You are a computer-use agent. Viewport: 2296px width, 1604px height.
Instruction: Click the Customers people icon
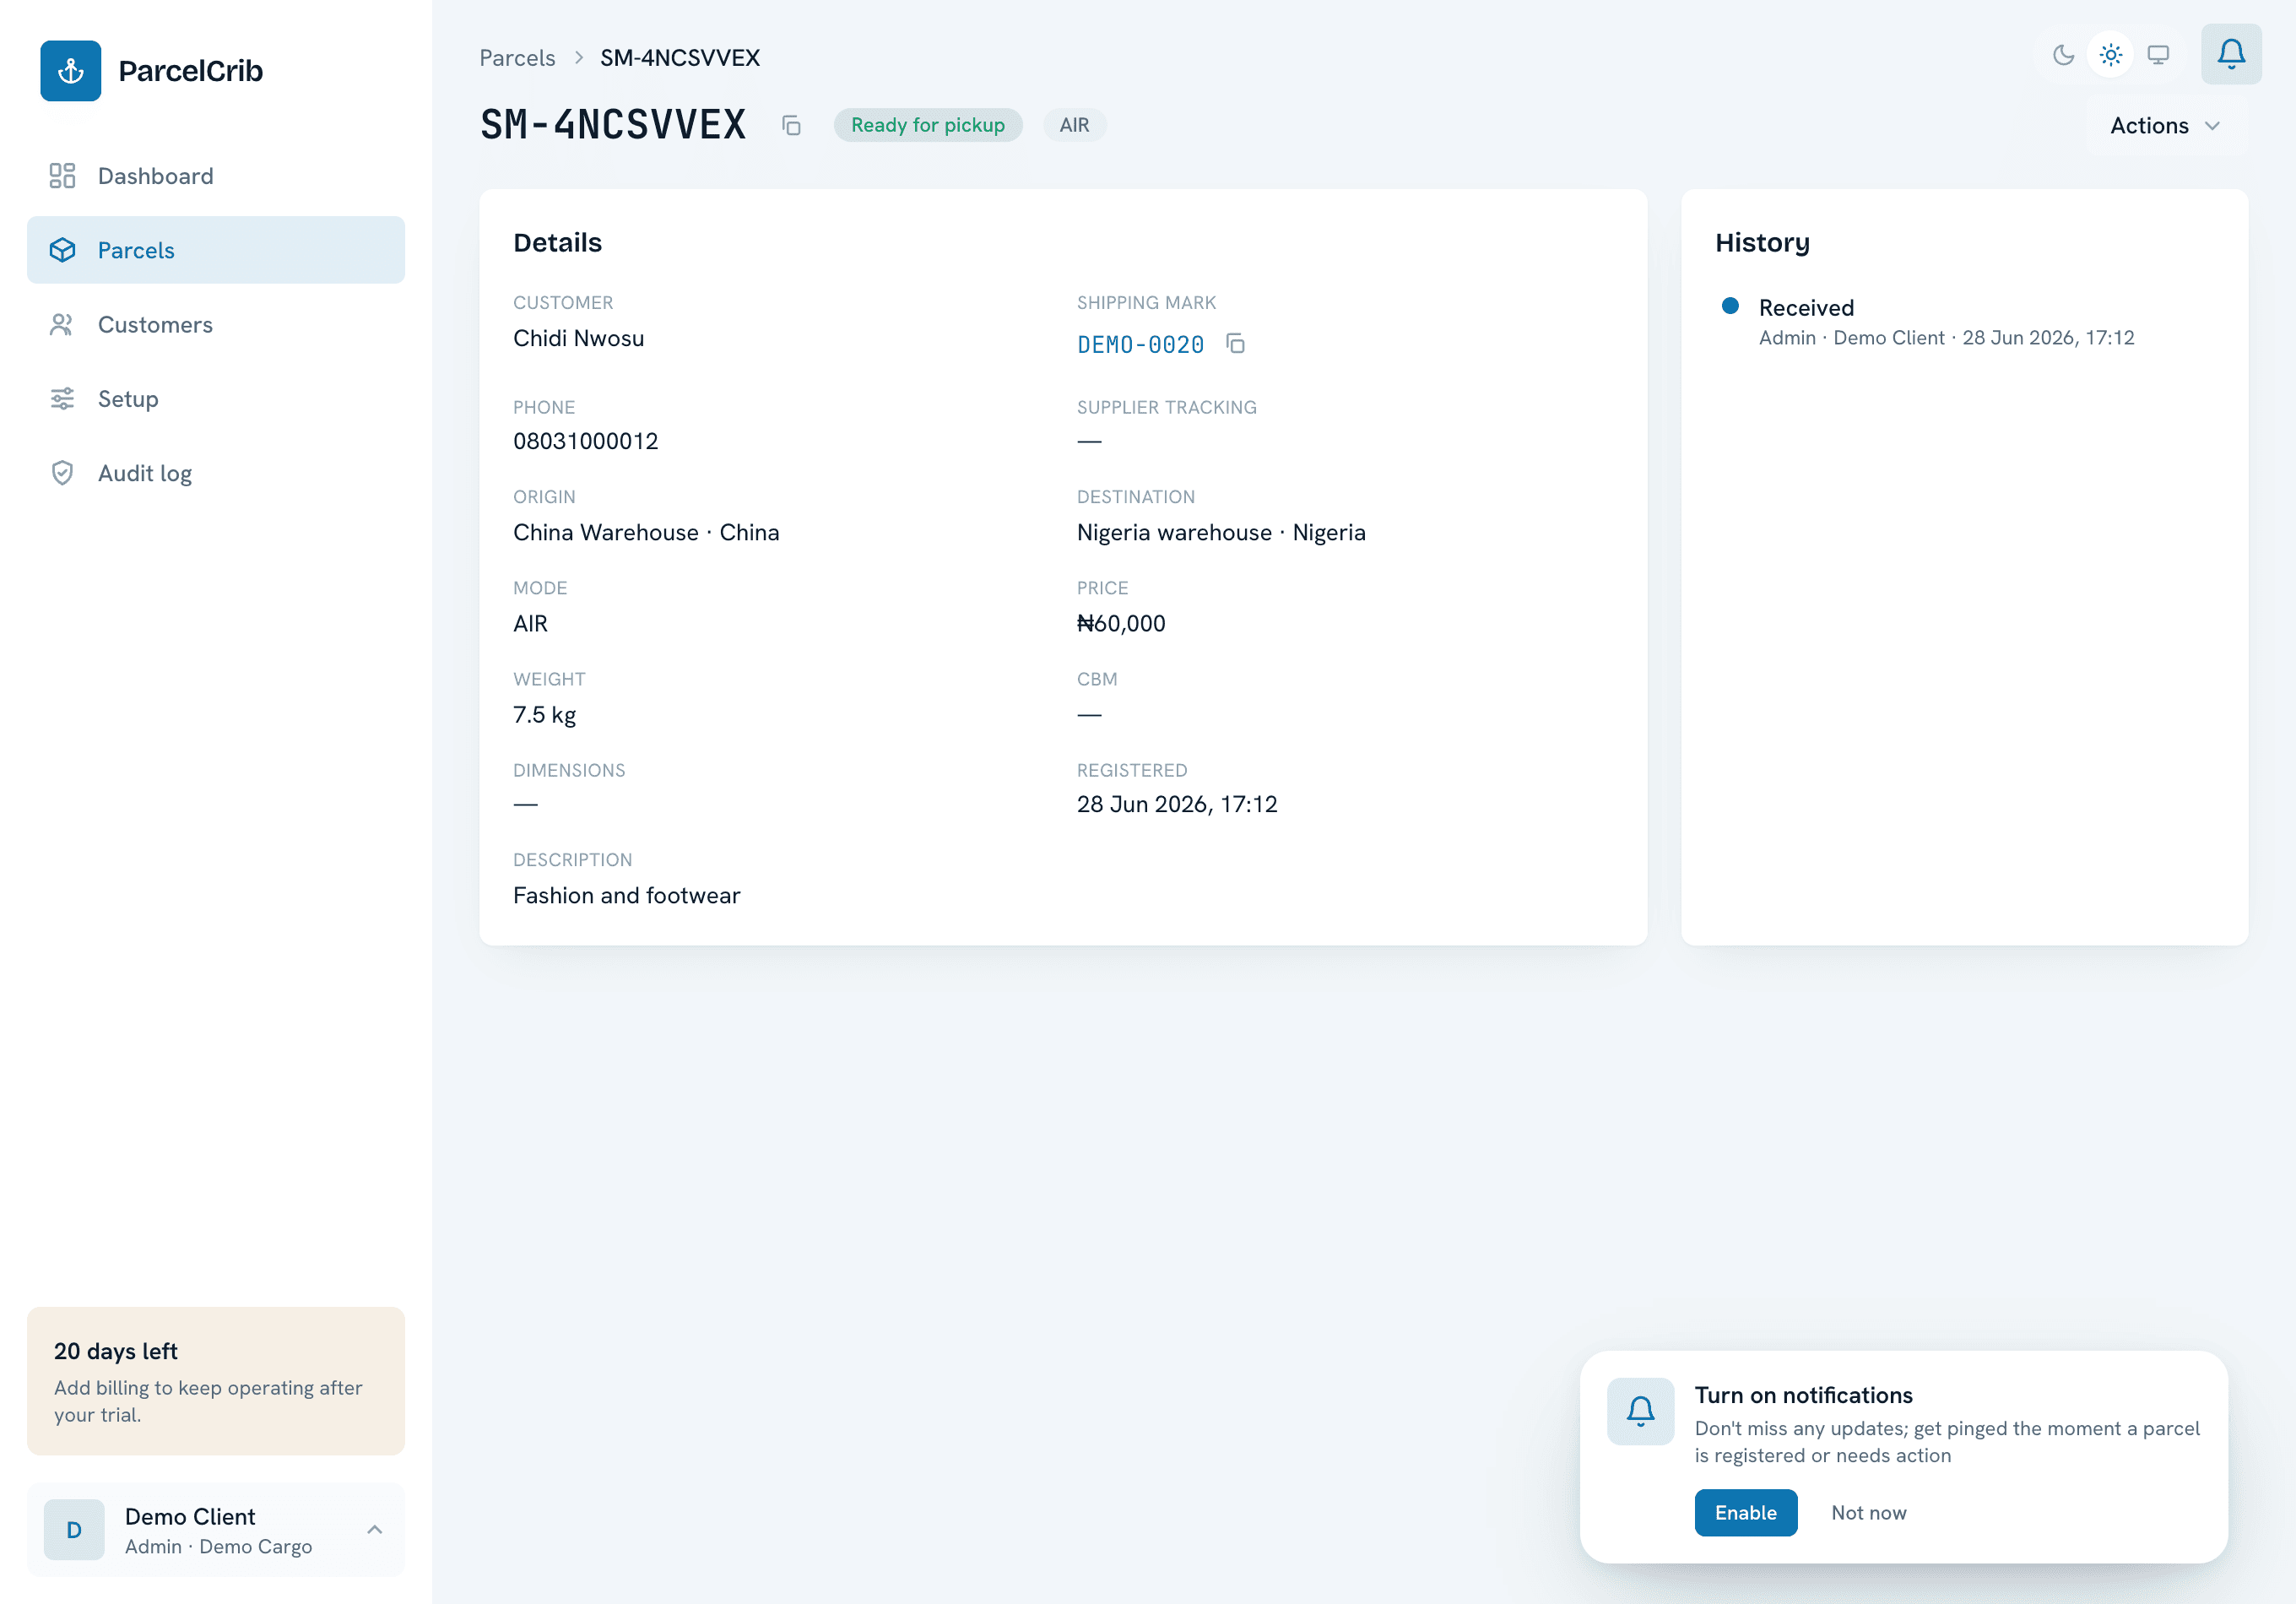62,324
